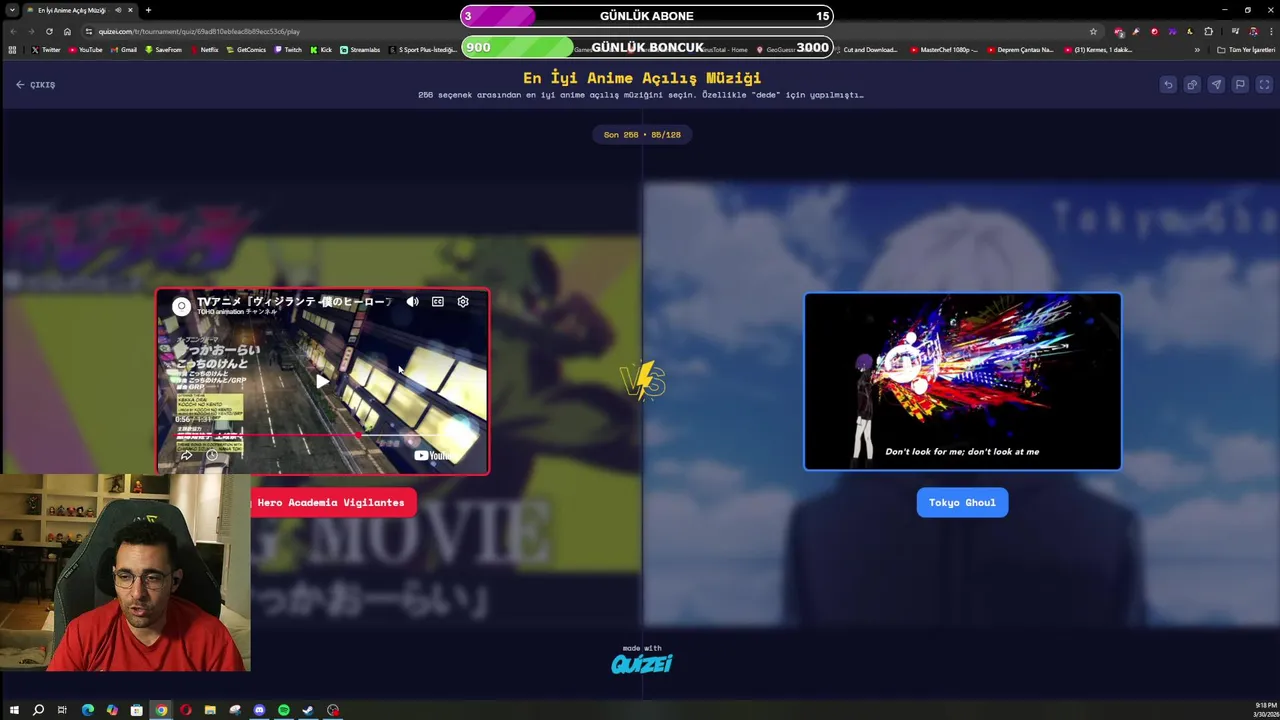Open the Windows Start menu
1280x720 pixels.
pos(14,710)
